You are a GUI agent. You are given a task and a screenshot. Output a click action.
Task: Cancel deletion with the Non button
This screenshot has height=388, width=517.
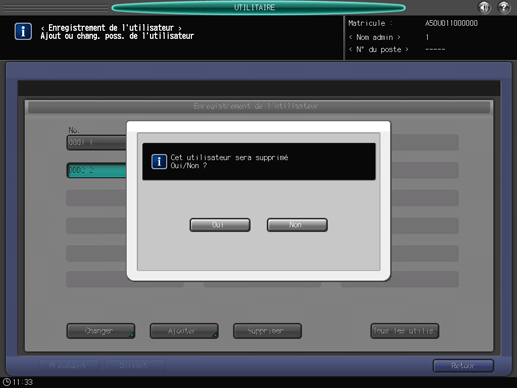297,225
